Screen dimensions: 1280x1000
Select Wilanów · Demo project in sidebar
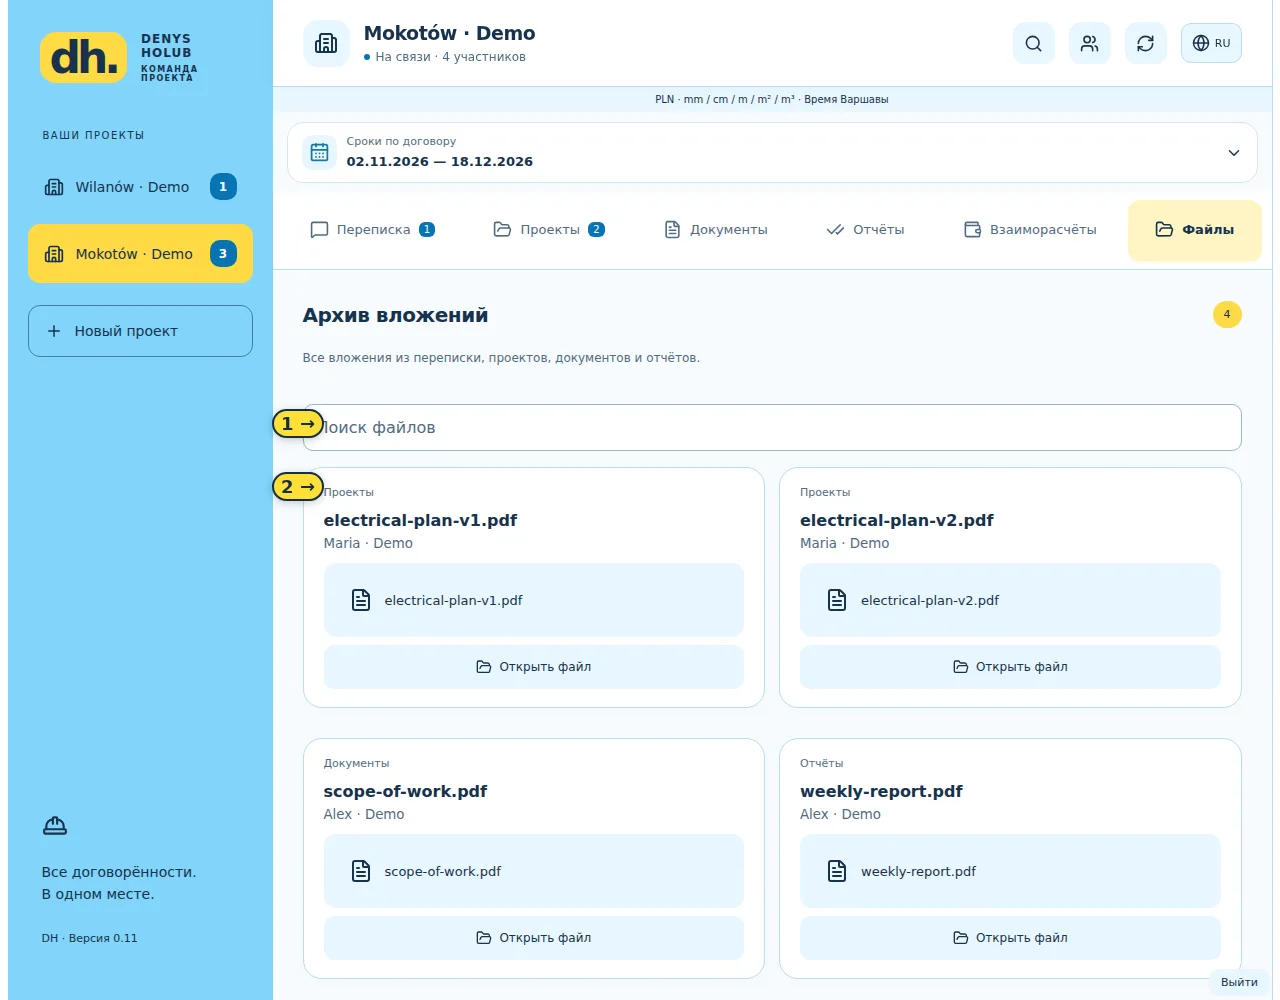(x=140, y=187)
